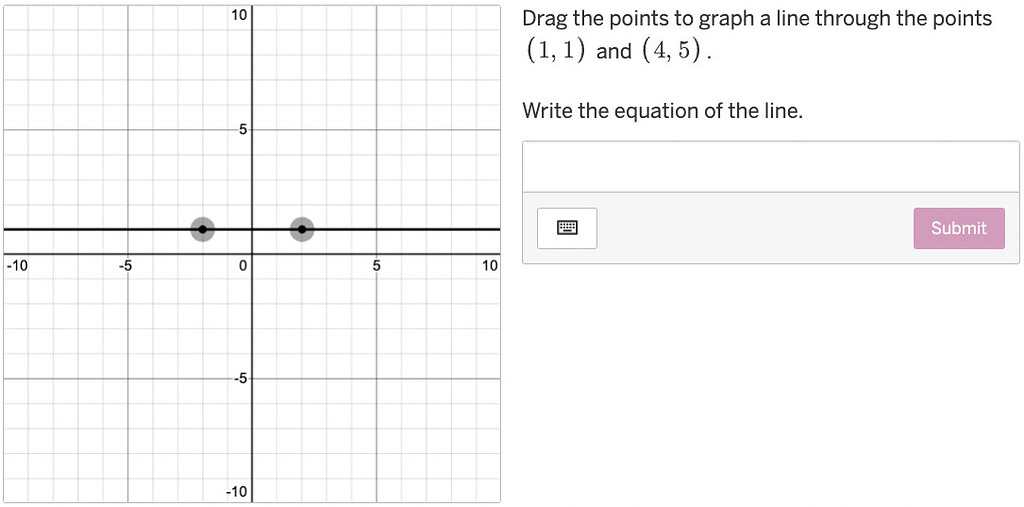Screen dimensions: 1024x507
Task: Click the black horizontal line between the two points
Action: (x=252, y=229)
